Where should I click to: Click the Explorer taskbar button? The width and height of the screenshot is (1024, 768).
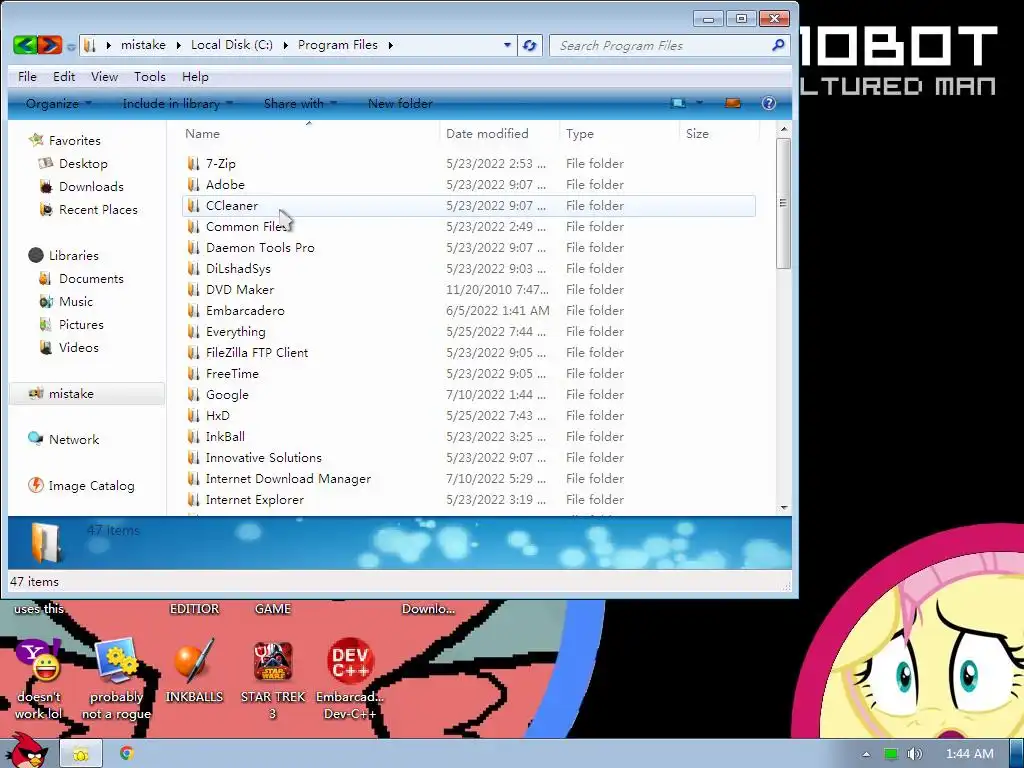(81, 754)
